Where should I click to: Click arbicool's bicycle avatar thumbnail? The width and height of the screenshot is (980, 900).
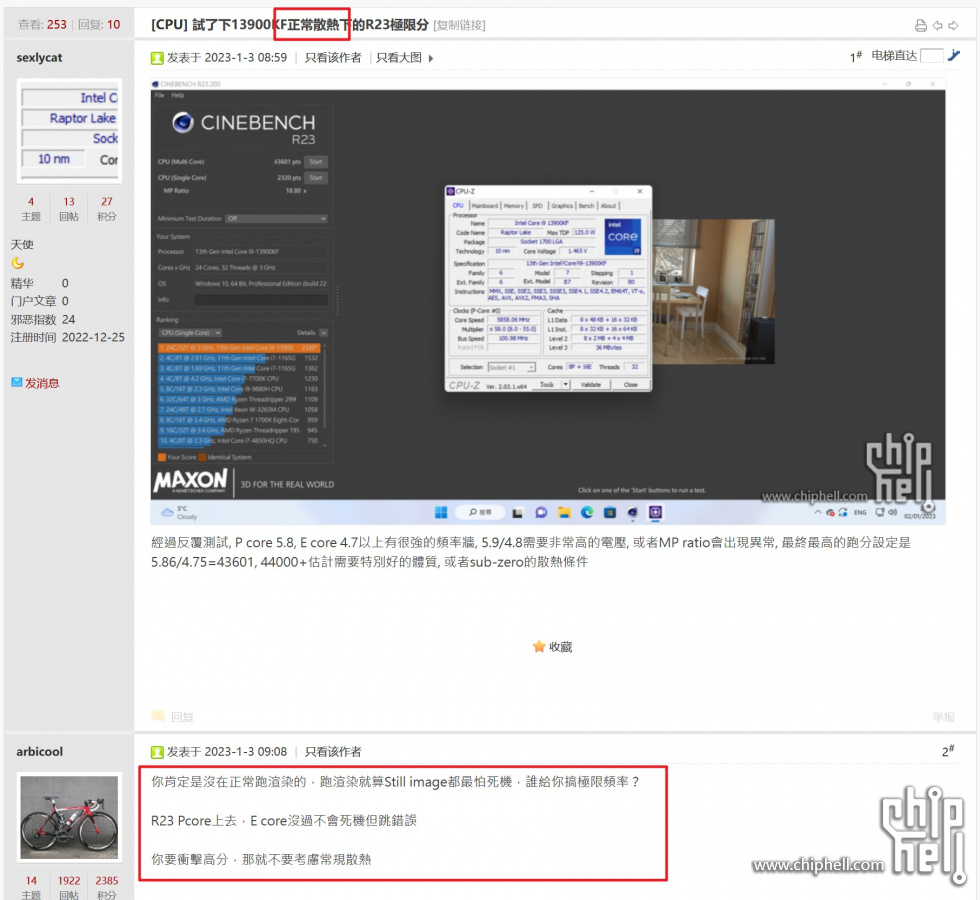69,818
